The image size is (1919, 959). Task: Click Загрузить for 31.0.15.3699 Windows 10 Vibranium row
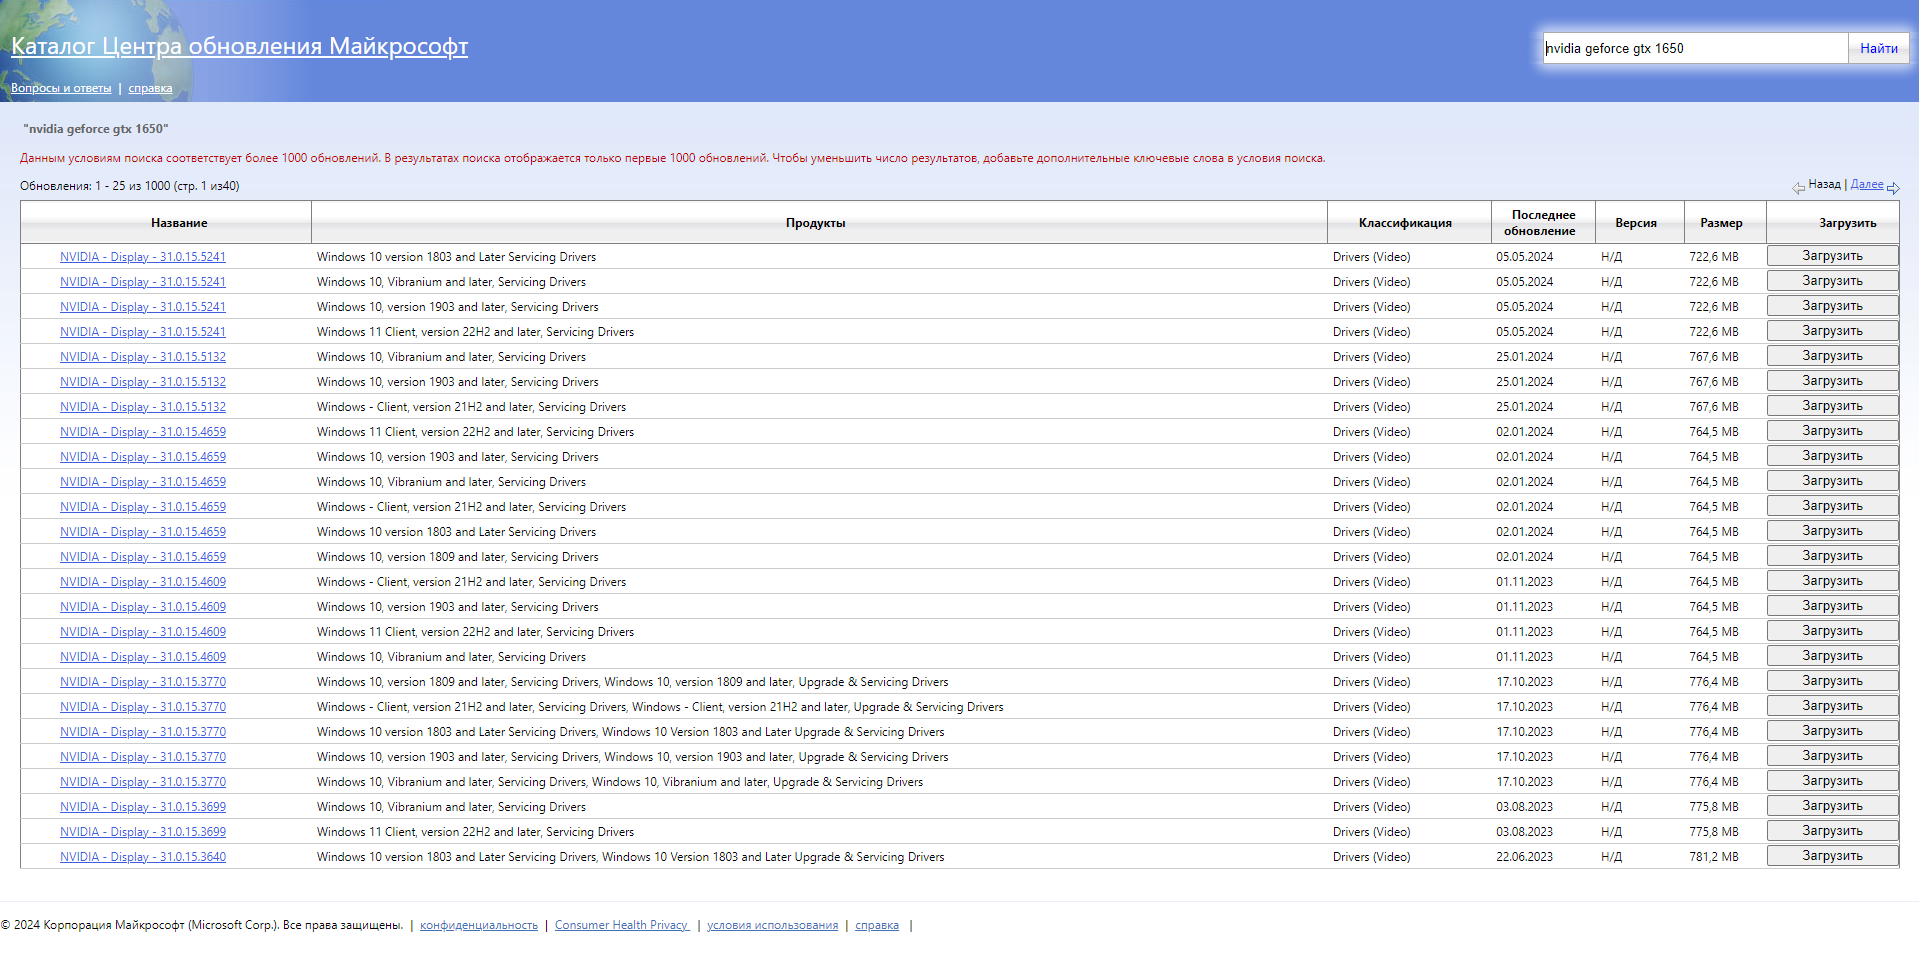tap(1832, 806)
